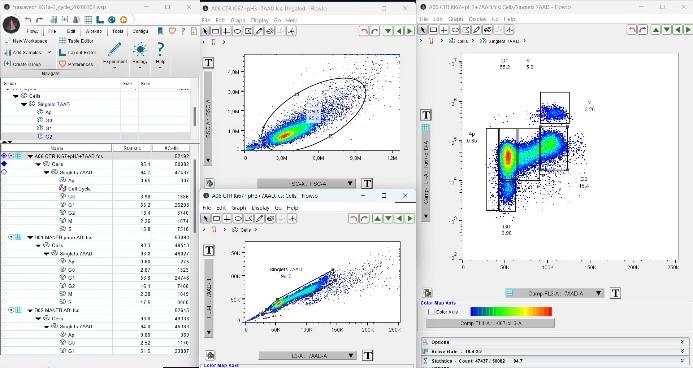
Task: Click the undo arrow in the right graph window
Action: tap(632, 30)
